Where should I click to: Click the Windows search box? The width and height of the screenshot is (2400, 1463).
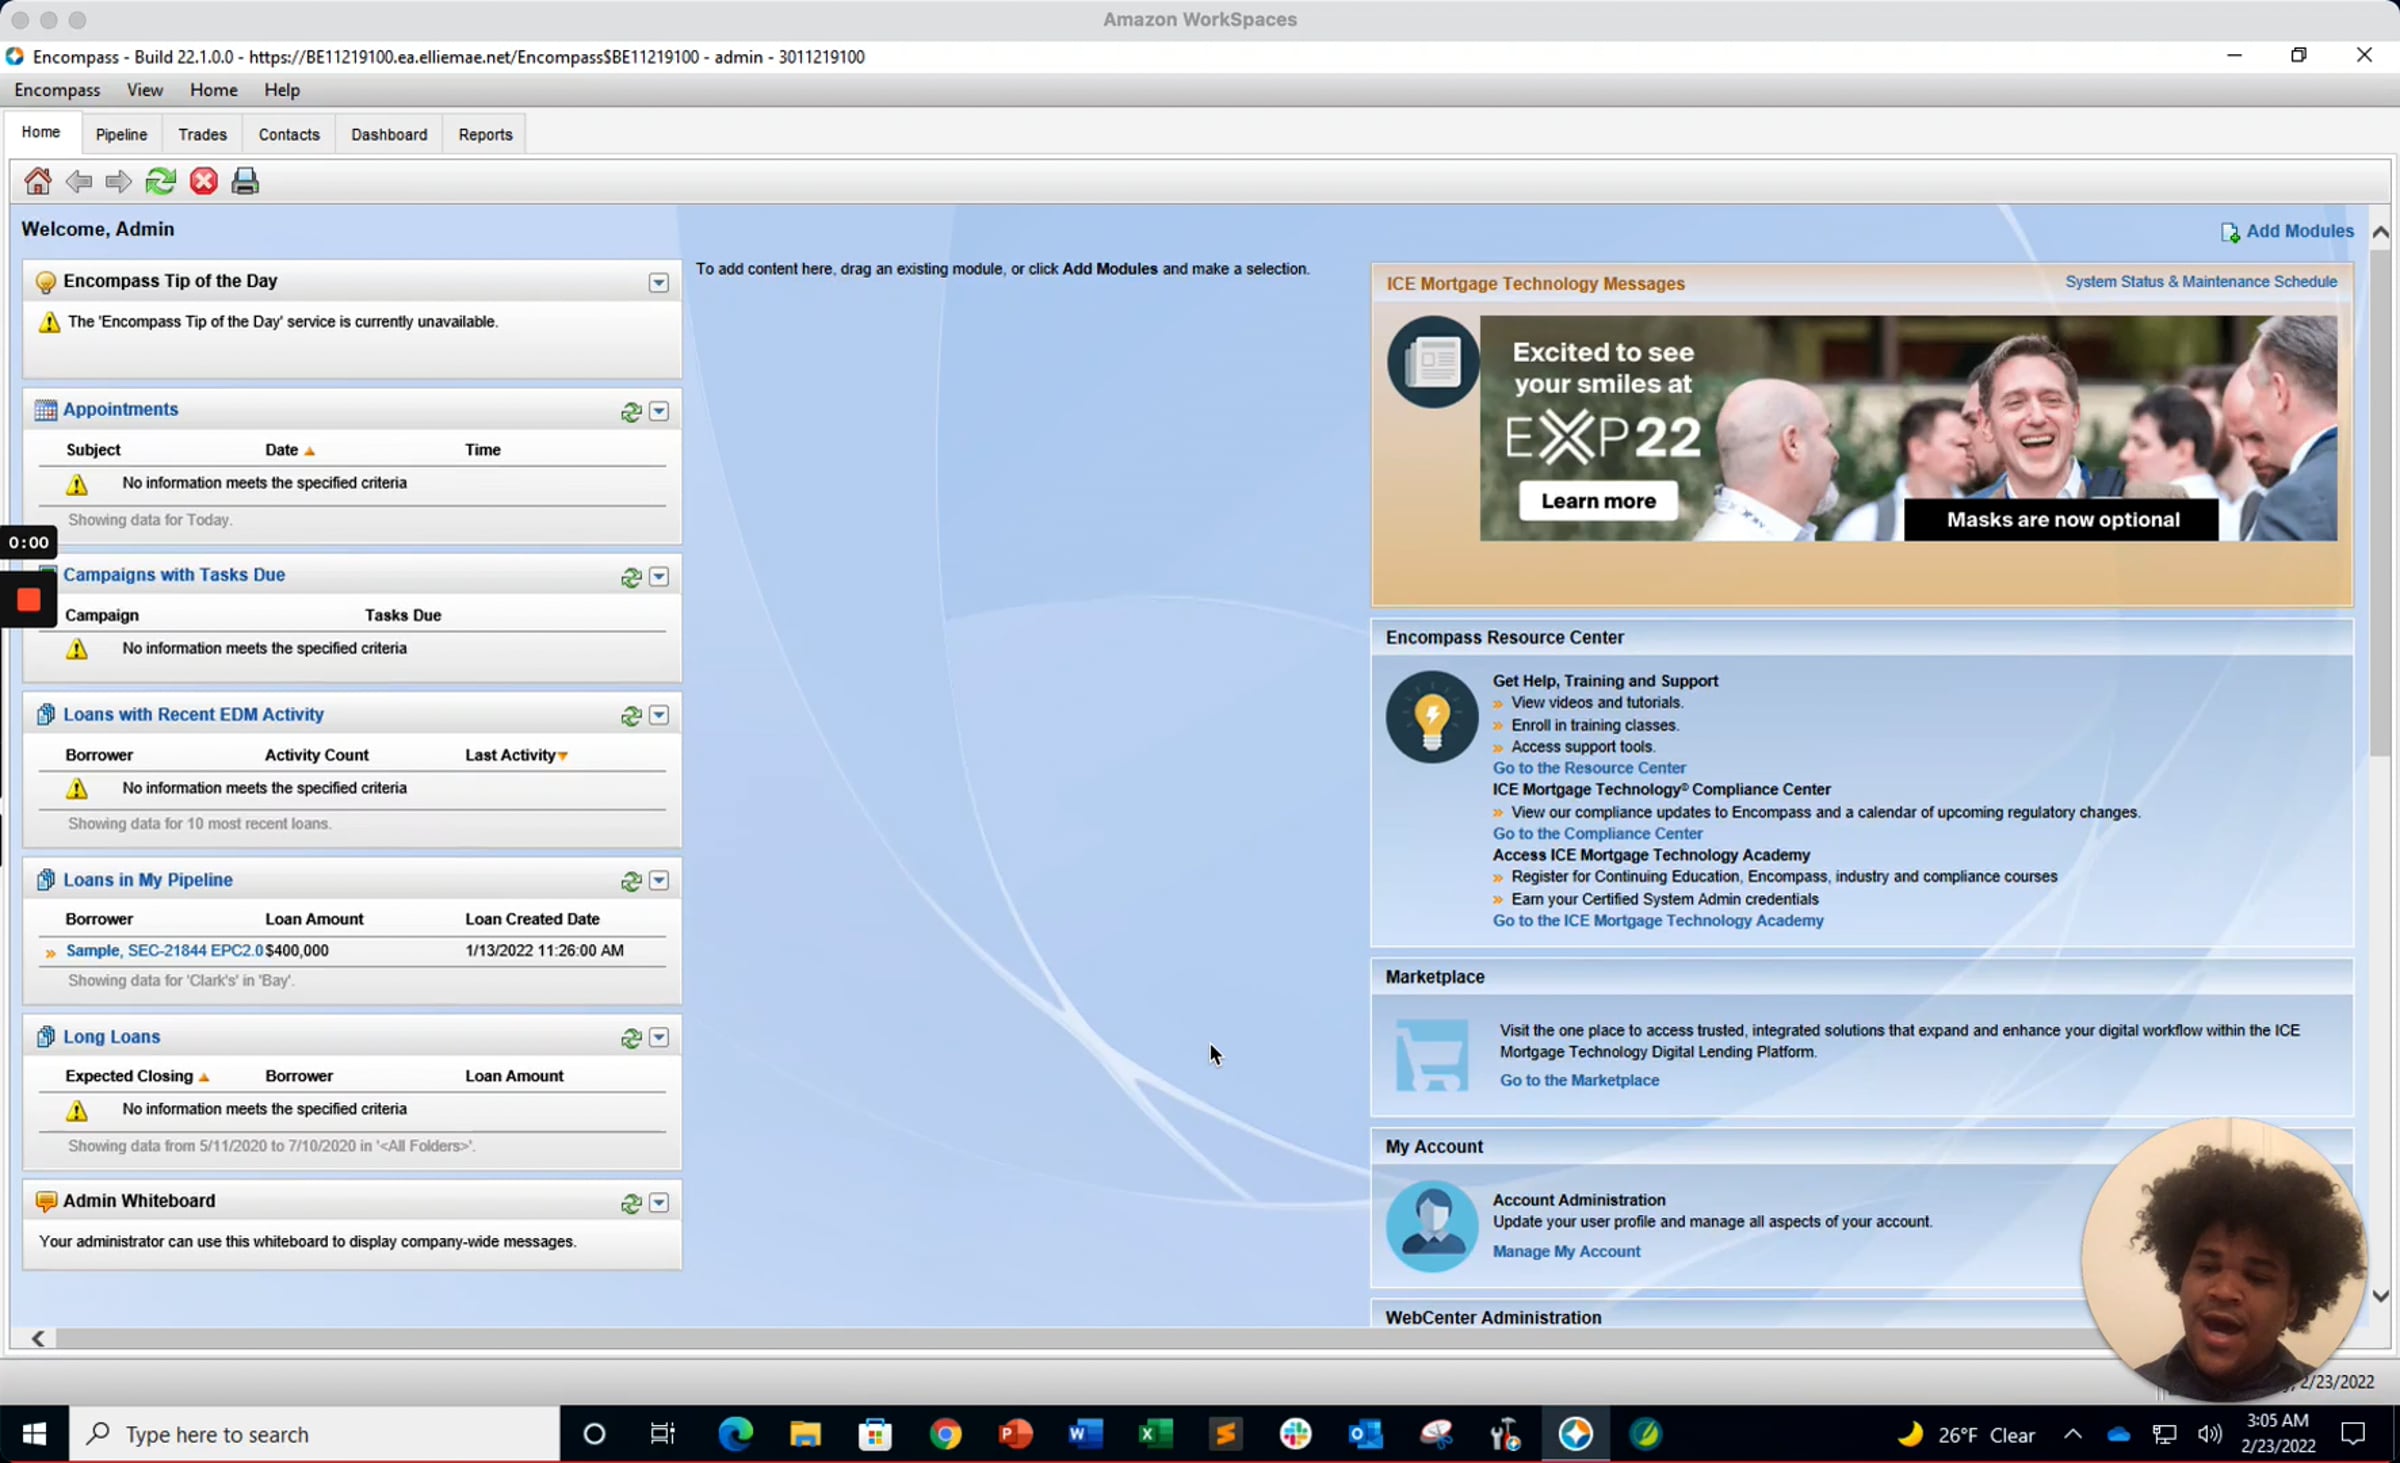[315, 1435]
